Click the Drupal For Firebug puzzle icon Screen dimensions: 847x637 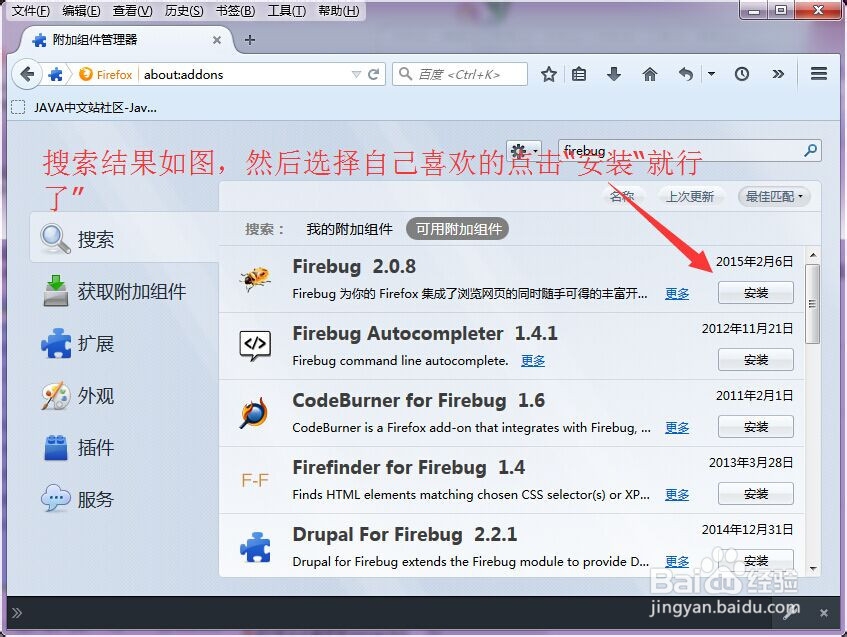pos(255,547)
